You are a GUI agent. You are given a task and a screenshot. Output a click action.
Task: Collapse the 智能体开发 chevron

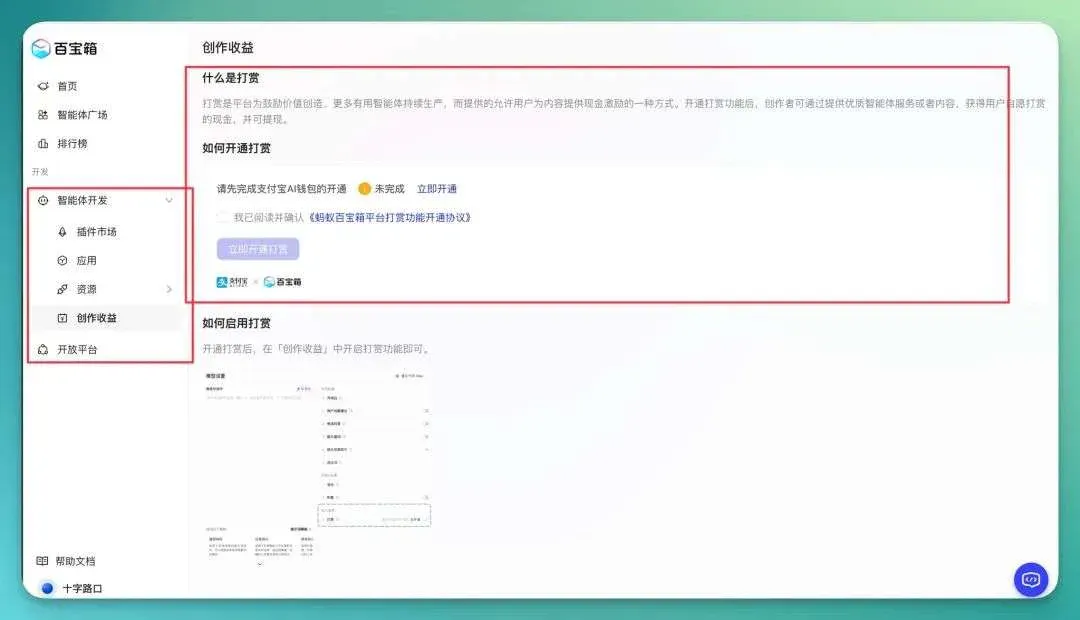(169, 200)
